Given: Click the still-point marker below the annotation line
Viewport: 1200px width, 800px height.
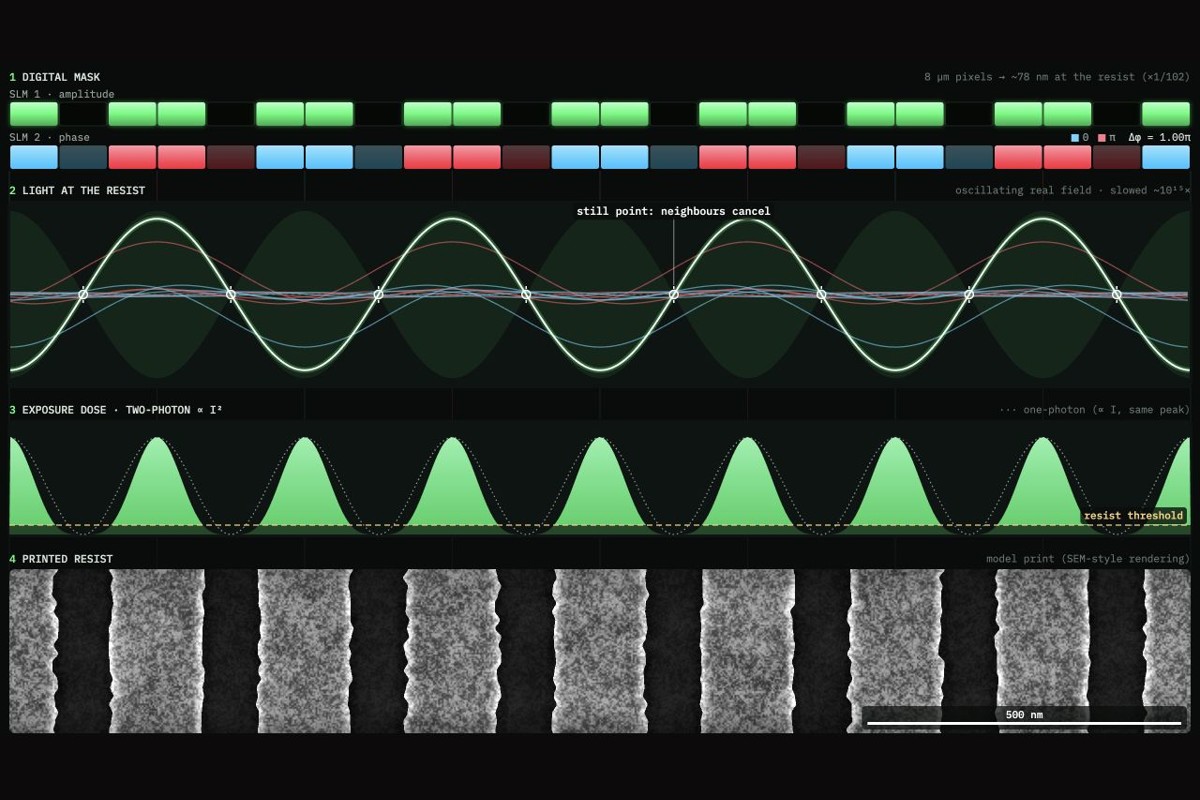Looking at the screenshot, I should 673,294.
